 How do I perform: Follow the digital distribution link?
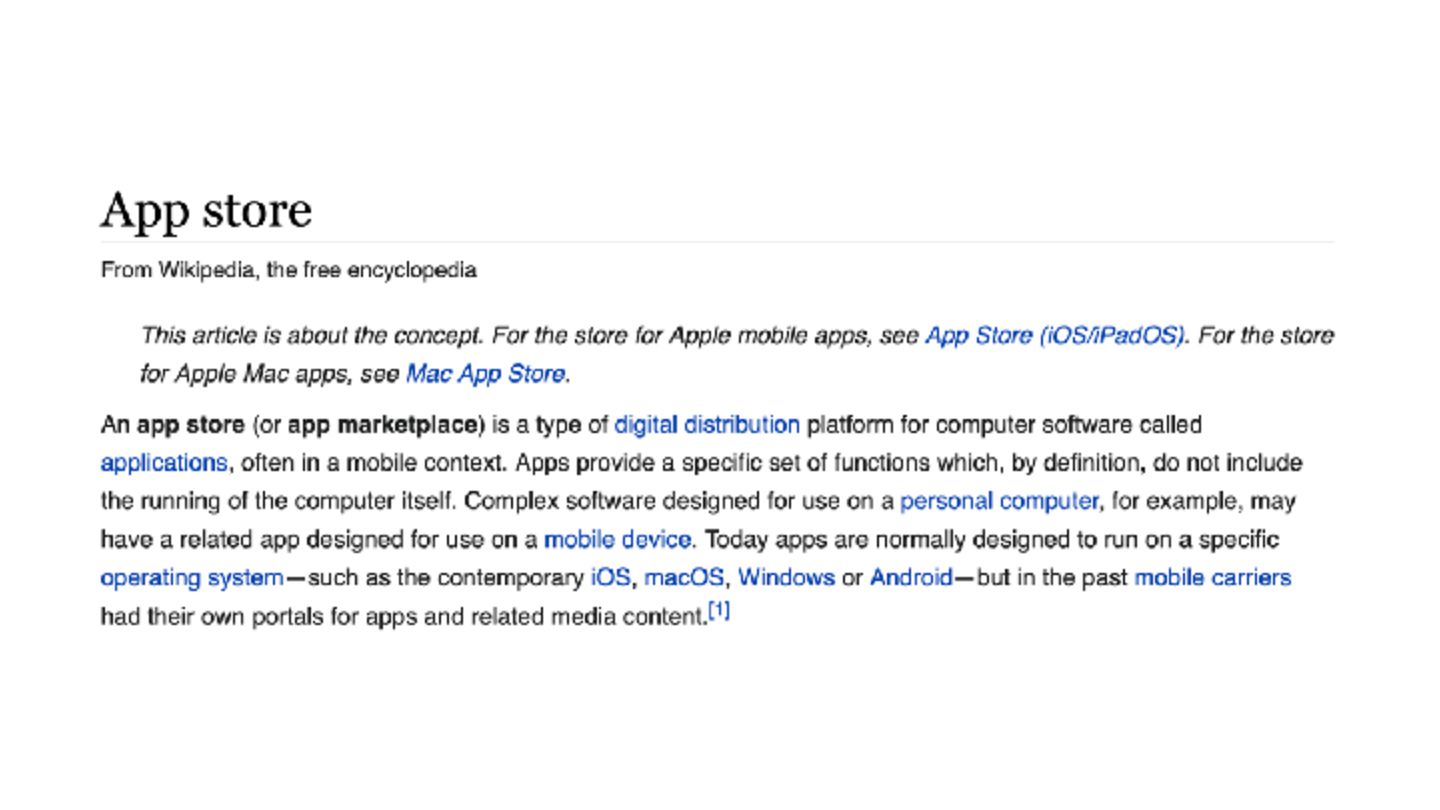[x=707, y=425]
